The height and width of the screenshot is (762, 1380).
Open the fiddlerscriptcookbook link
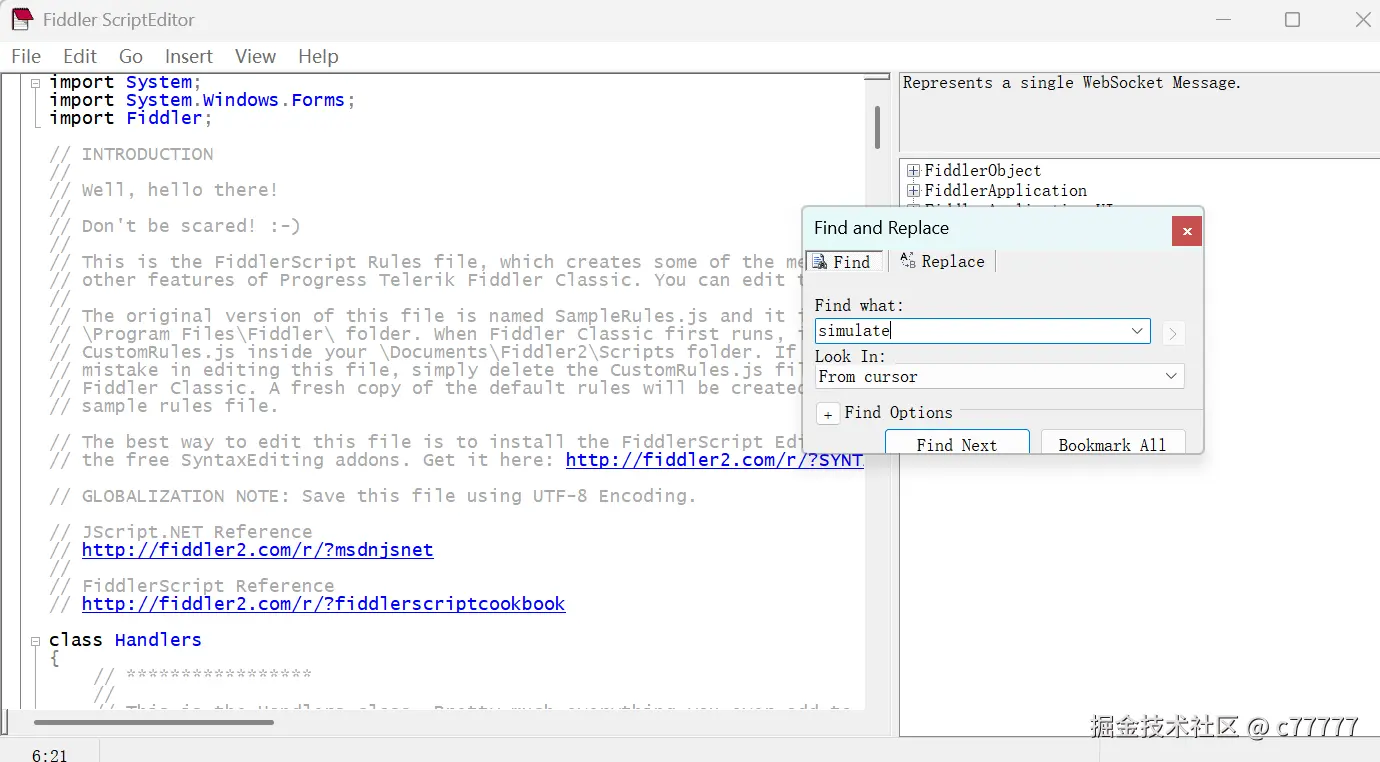pyautogui.click(x=324, y=604)
